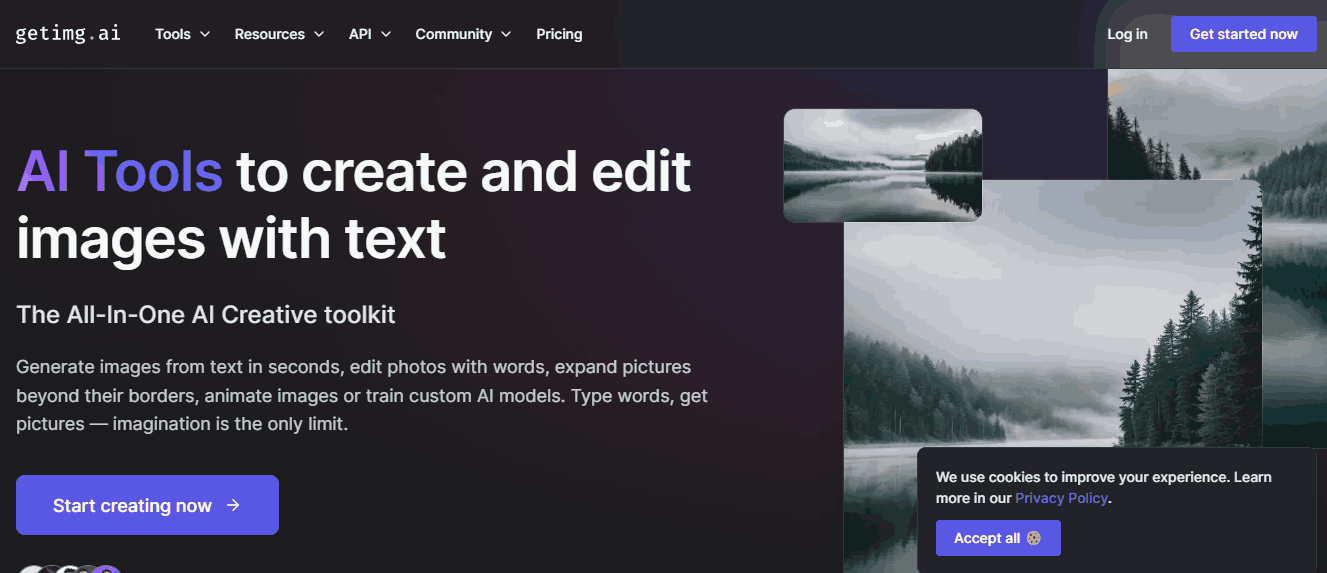The image size is (1327, 573).
Task: Accept all cookies
Action: coord(997,538)
